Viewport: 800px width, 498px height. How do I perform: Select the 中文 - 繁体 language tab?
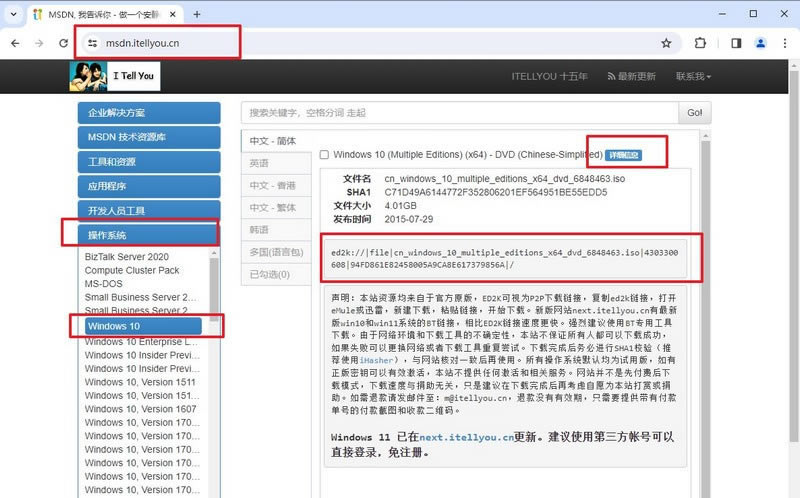[x=272, y=207]
